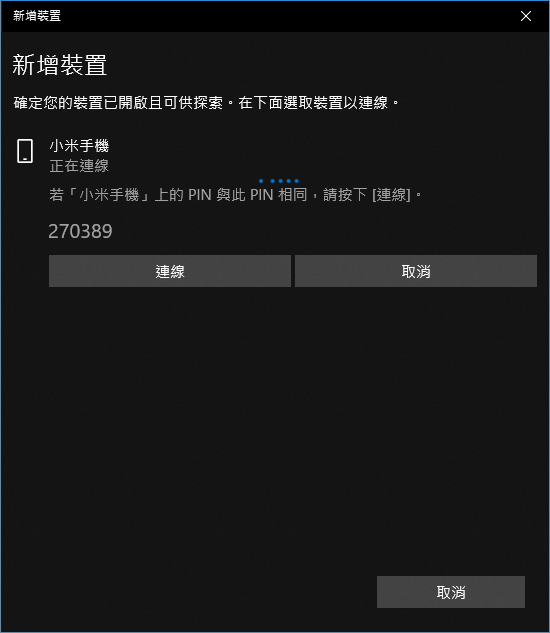Click the phone device icon
The height and width of the screenshot is (633, 550).
pyautogui.click(x=25, y=151)
